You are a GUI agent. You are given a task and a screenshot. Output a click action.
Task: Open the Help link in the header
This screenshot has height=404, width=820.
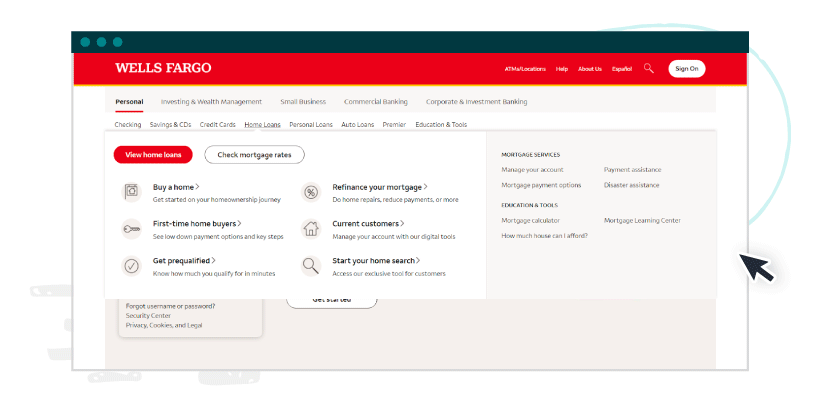(562, 69)
